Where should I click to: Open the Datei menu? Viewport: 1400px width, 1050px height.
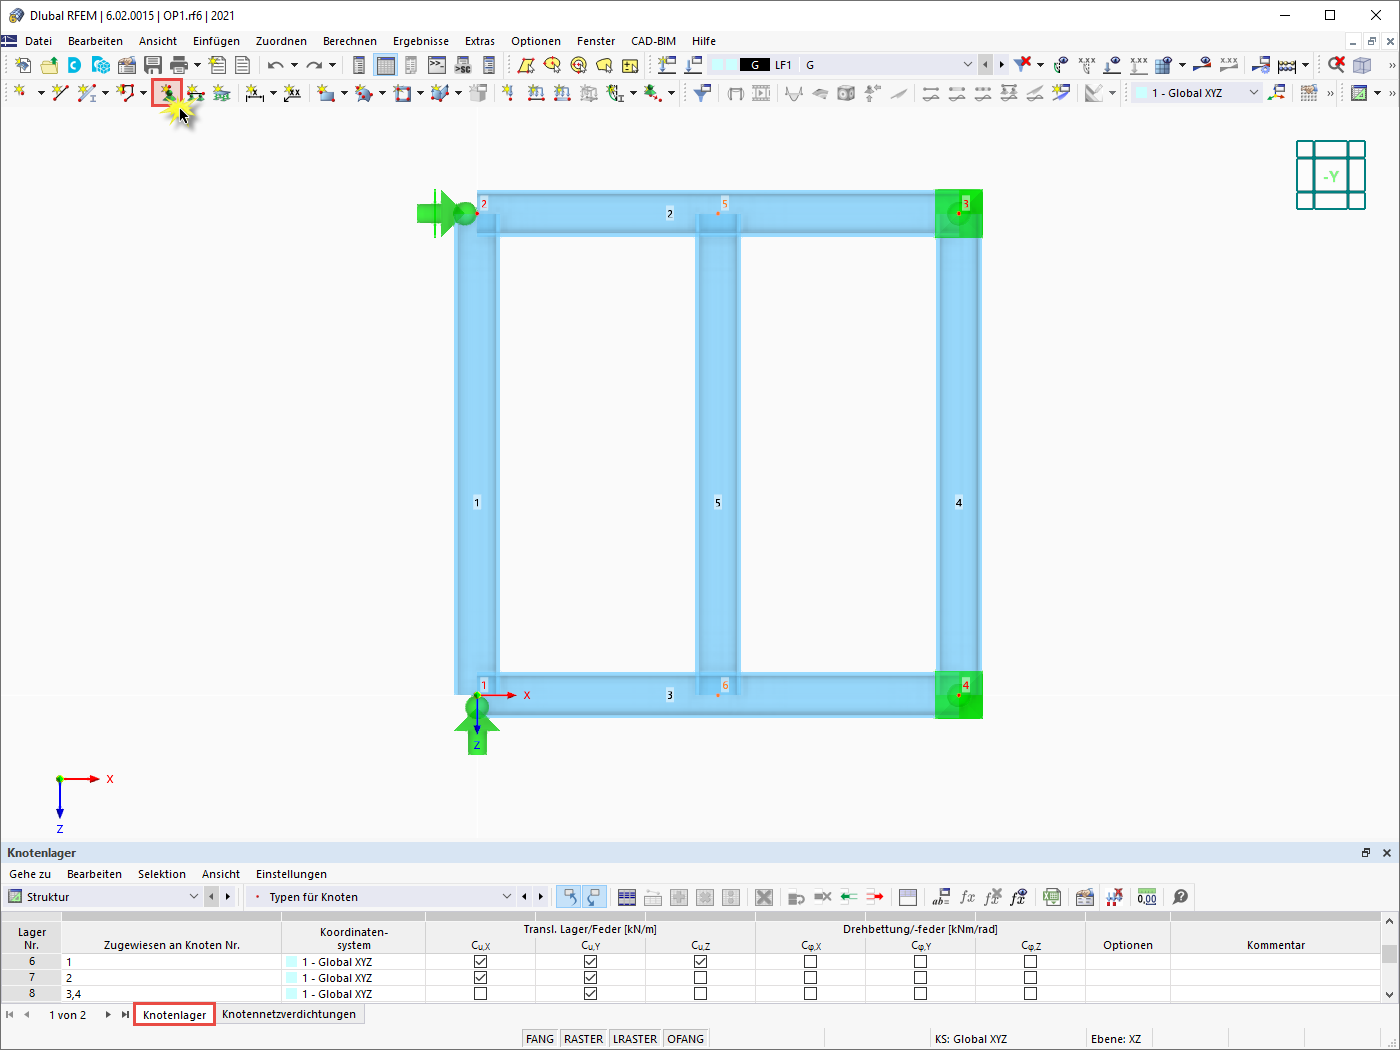click(39, 41)
